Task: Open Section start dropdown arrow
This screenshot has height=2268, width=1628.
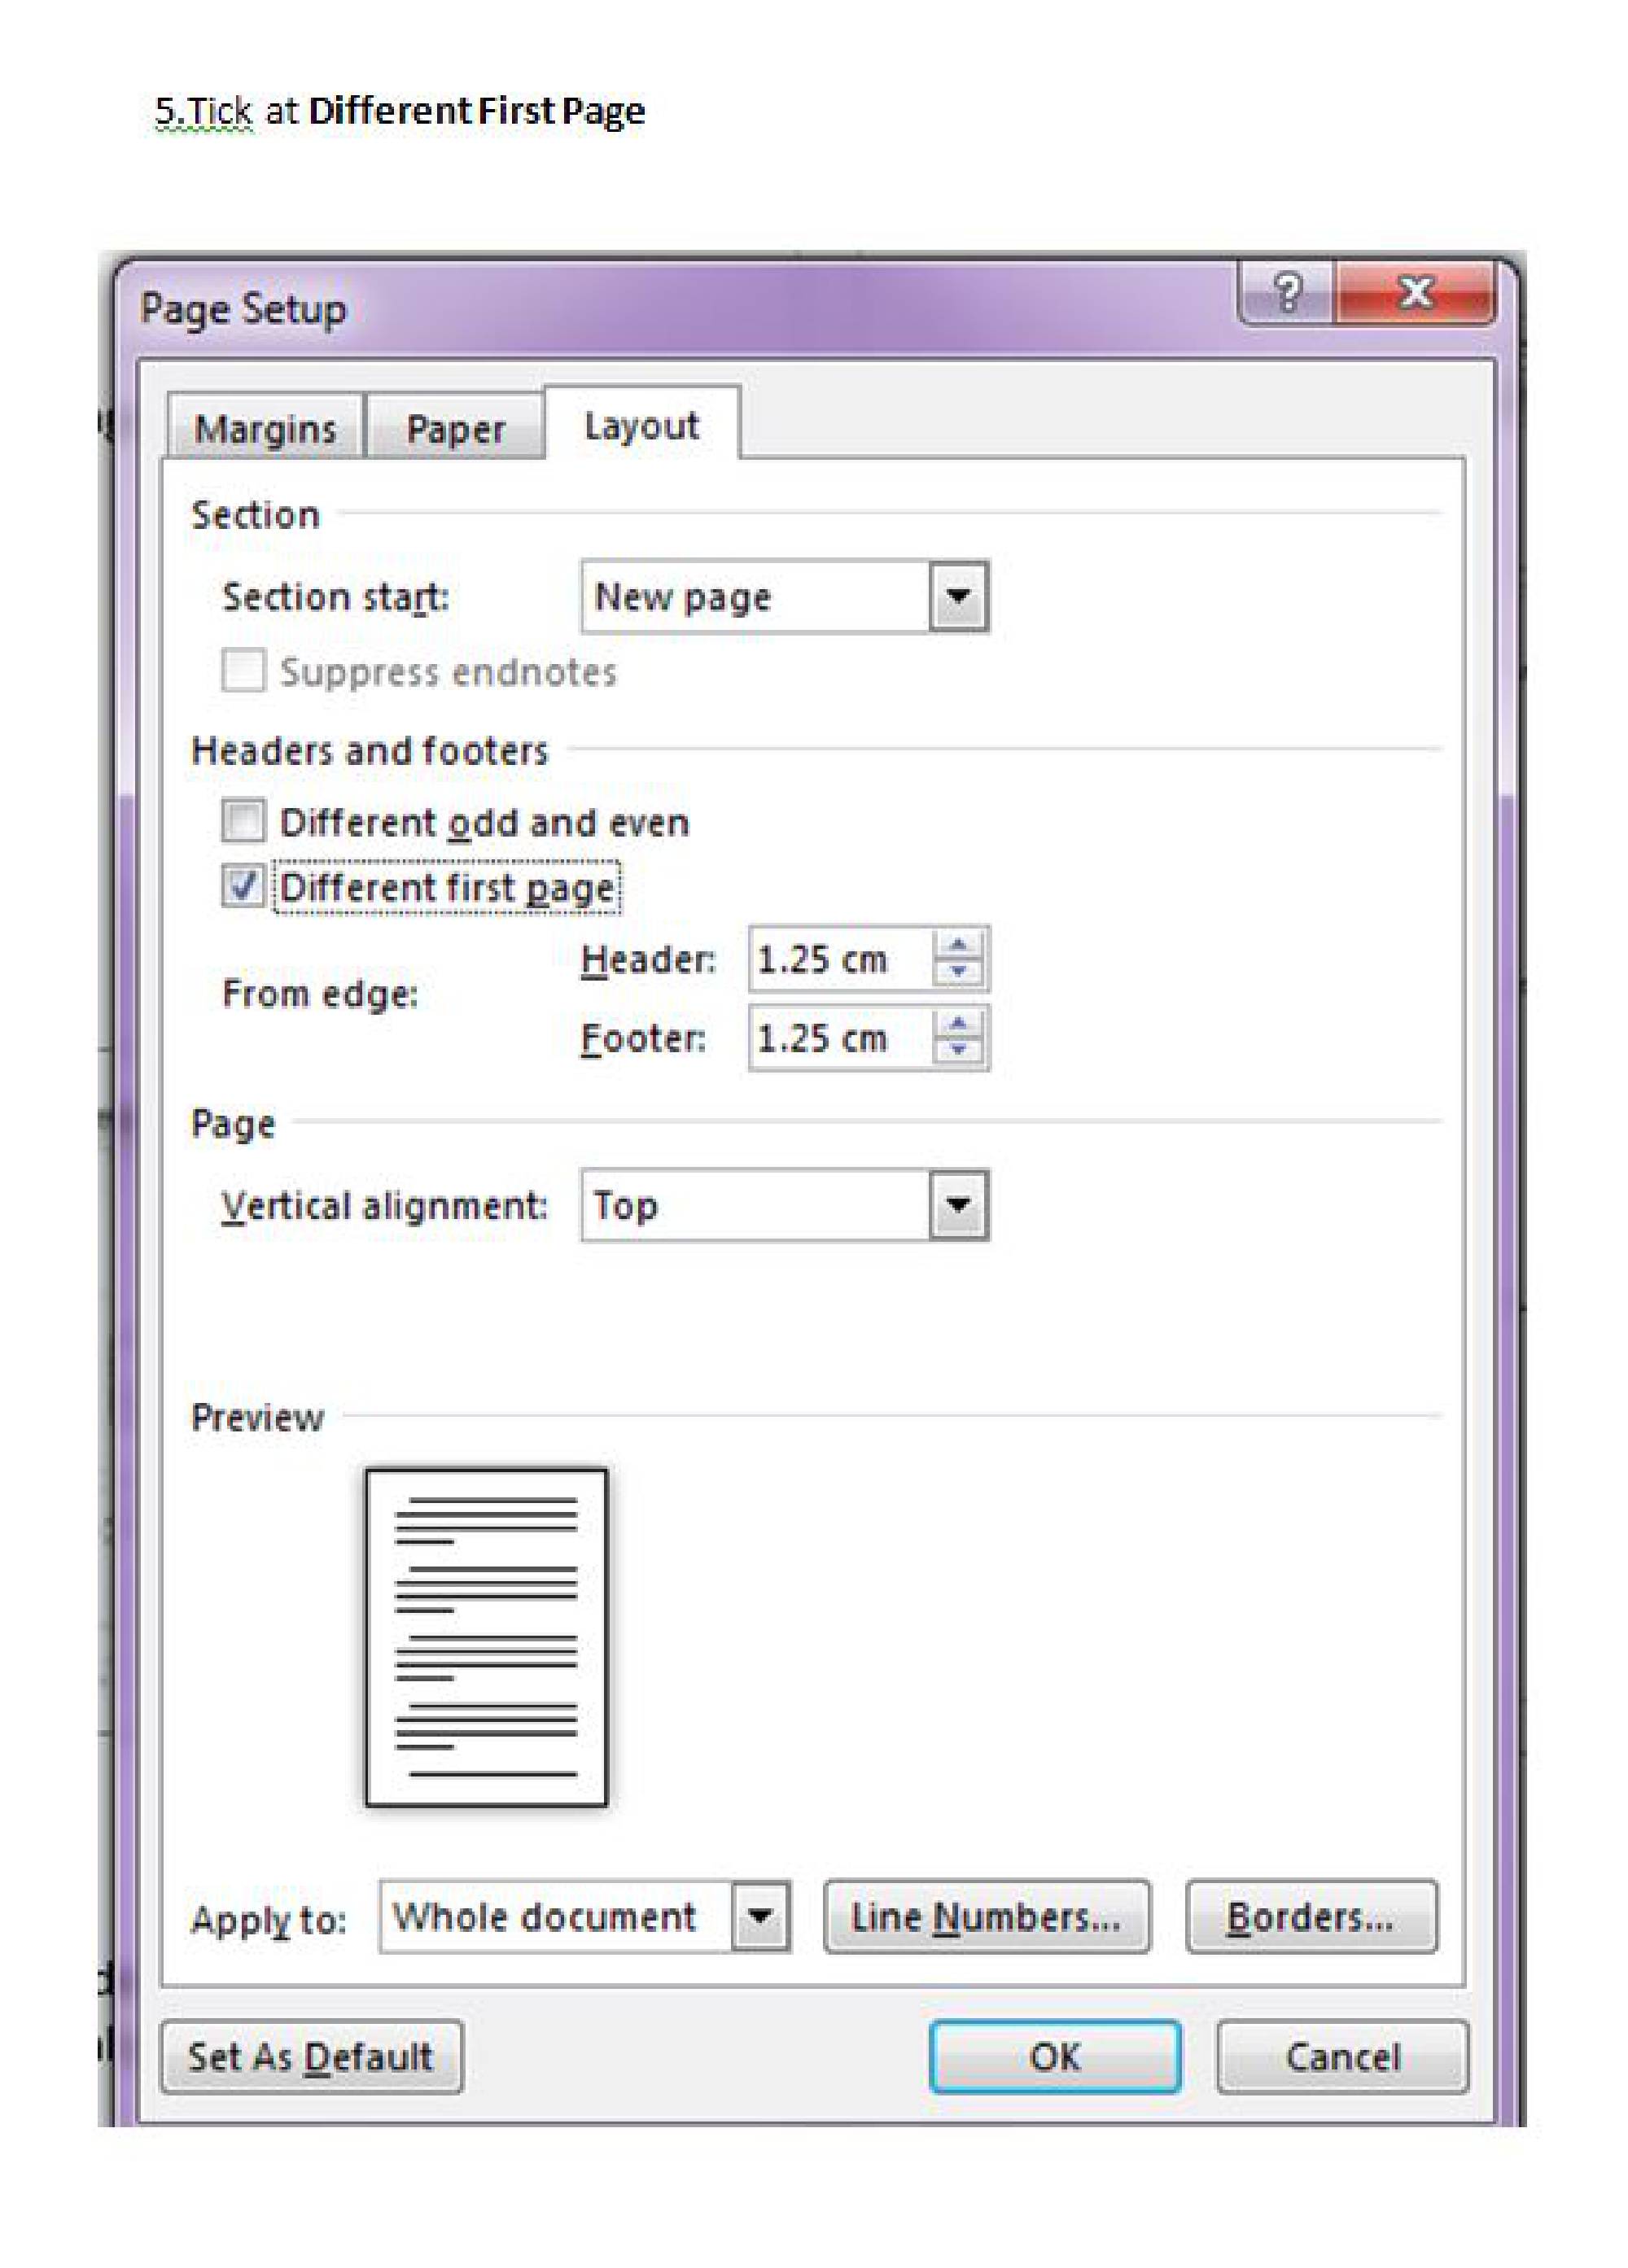Action: tap(958, 597)
